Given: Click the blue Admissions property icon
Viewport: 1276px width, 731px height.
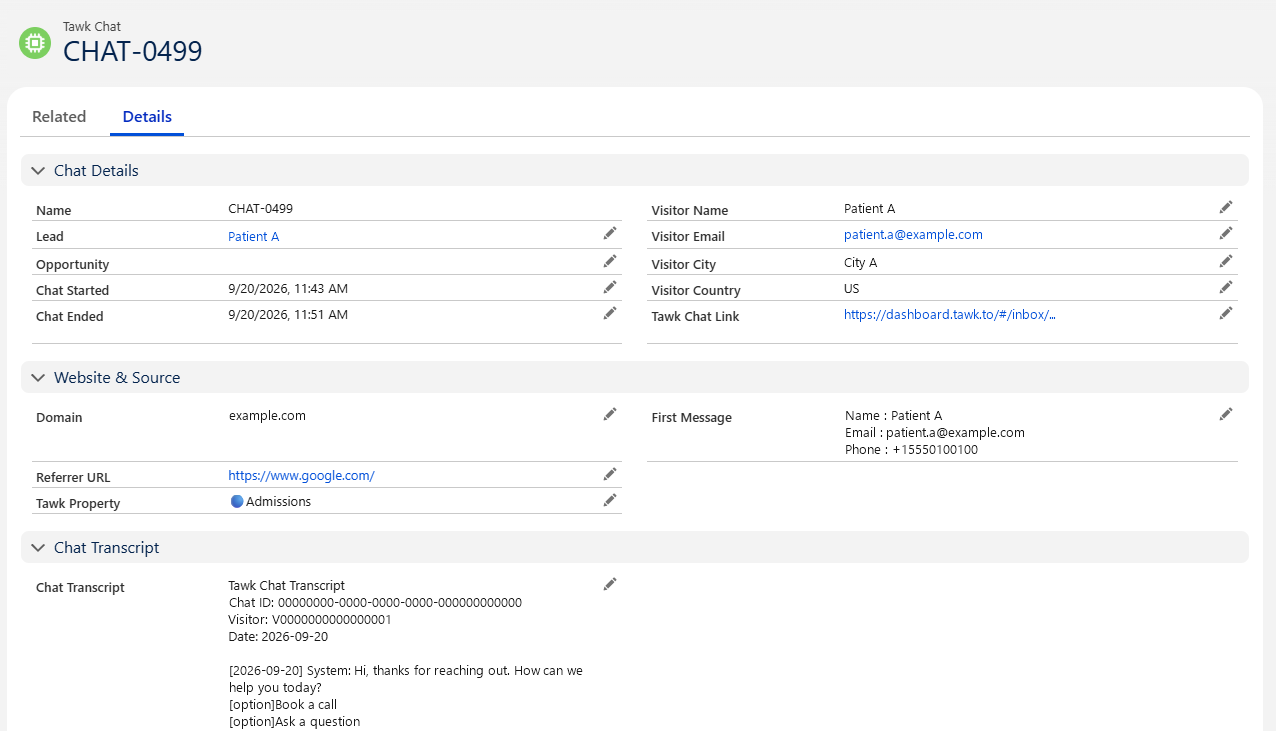Looking at the screenshot, I should pos(237,502).
